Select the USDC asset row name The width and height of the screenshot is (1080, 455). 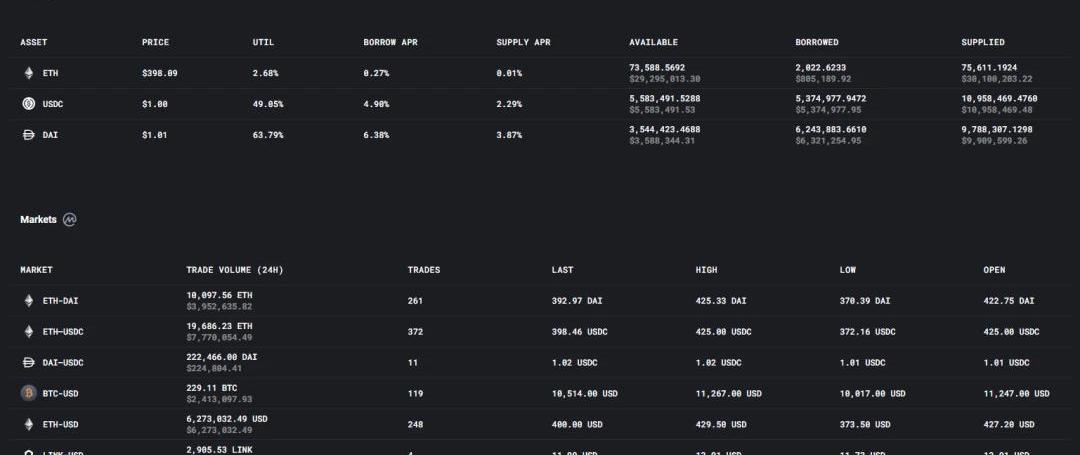click(x=53, y=104)
